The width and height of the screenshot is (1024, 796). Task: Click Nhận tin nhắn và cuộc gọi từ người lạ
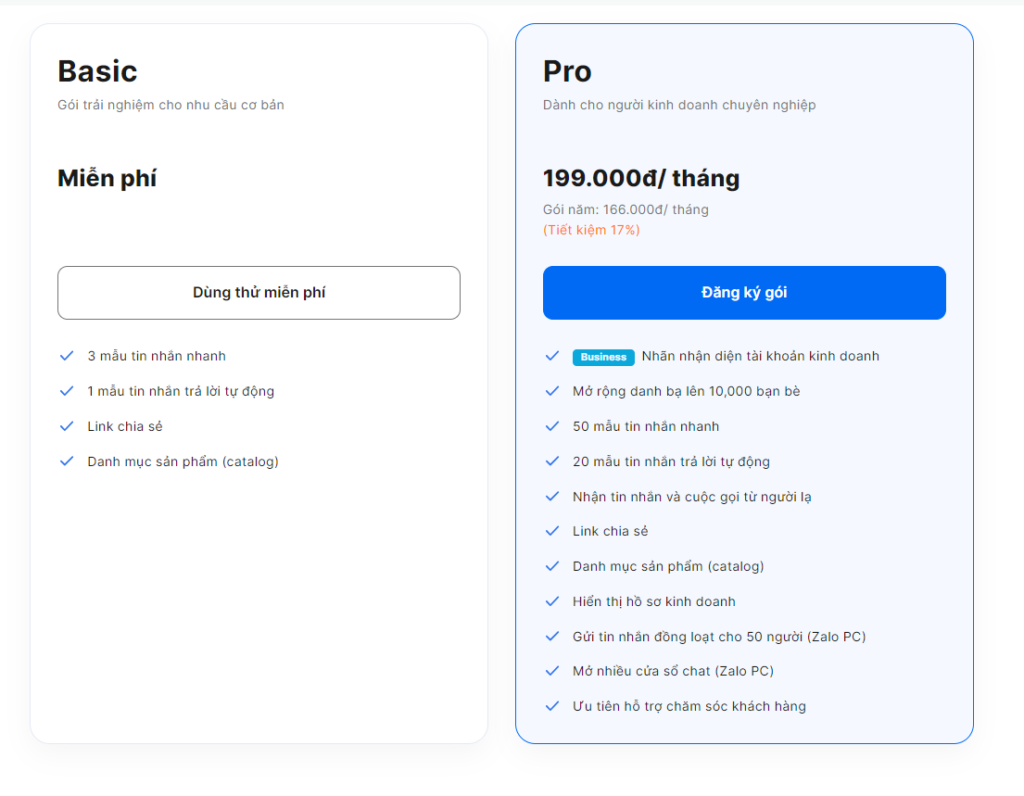click(692, 497)
